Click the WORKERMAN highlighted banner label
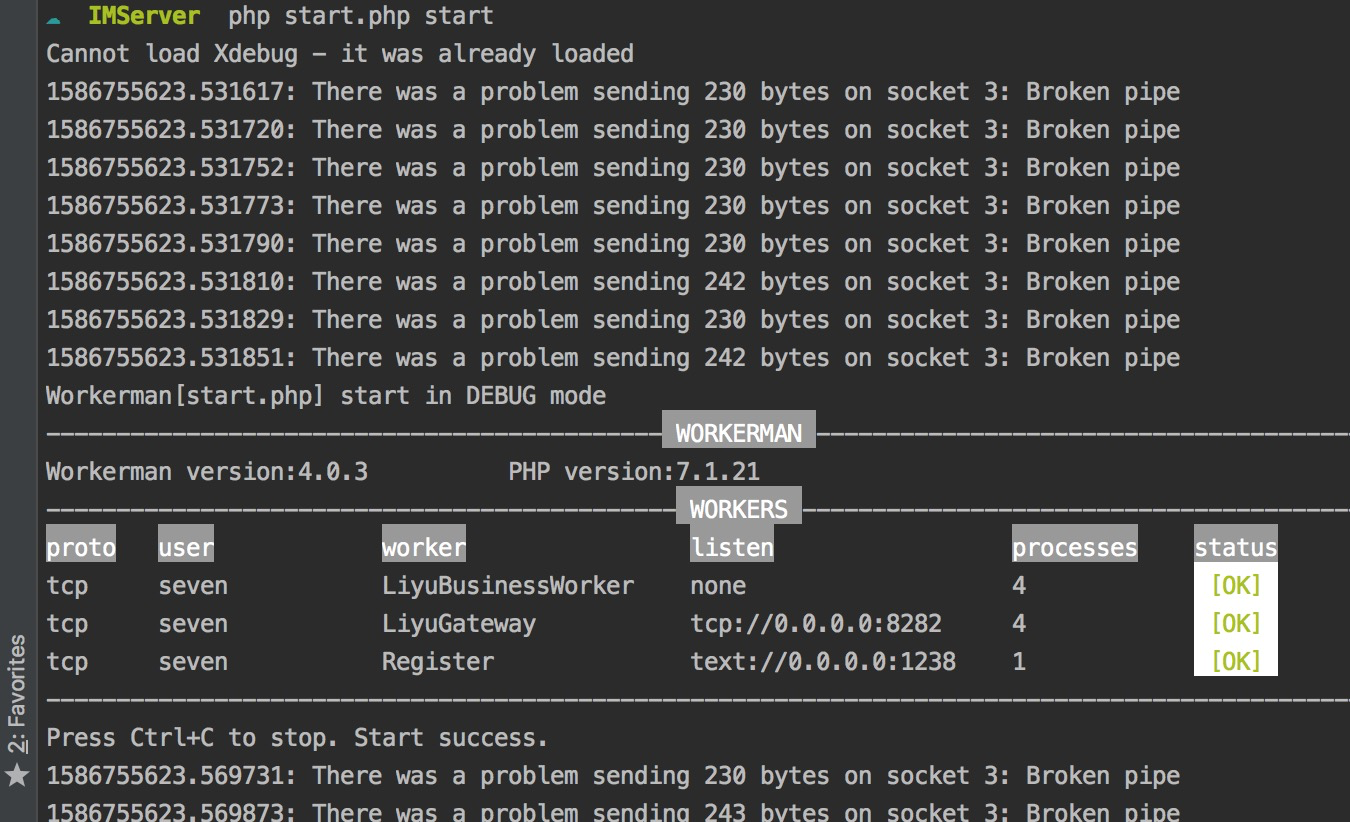 click(738, 433)
